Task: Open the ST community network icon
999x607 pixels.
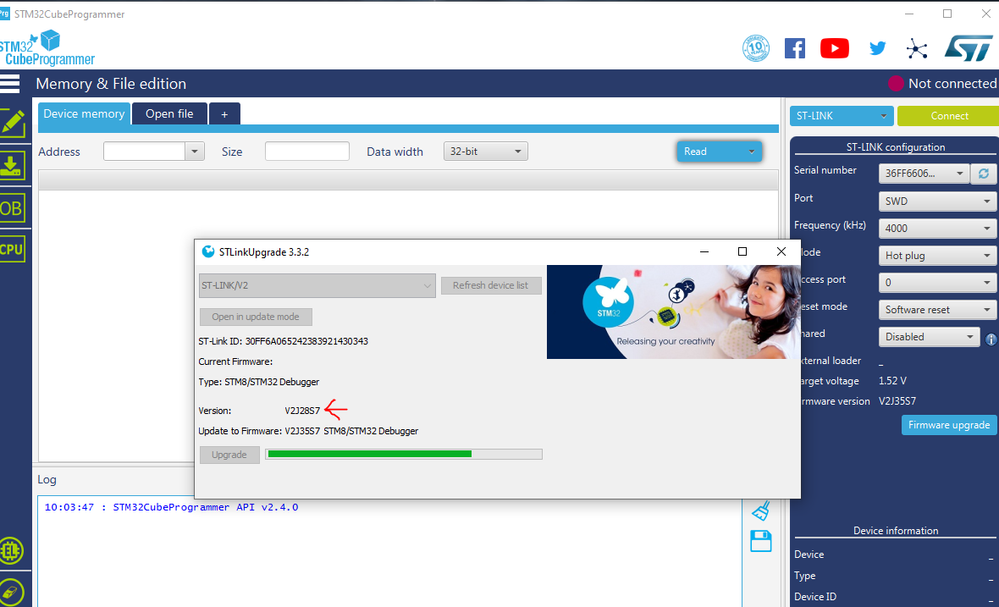Action: coord(916,48)
